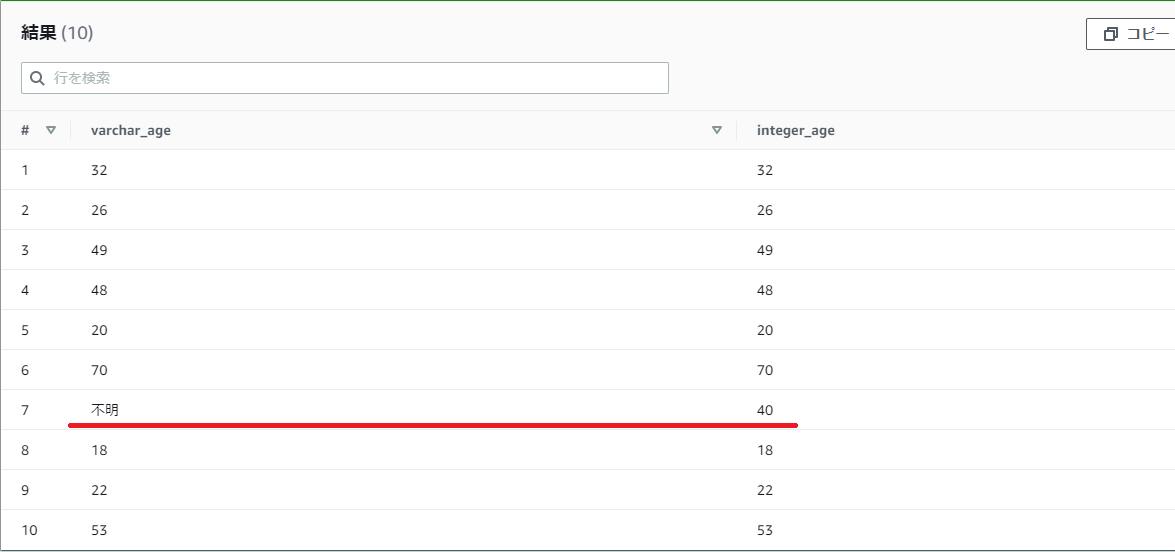Select the integer_age value 40 in row 7
Viewport: 1175px width, 552px height.
765,410
